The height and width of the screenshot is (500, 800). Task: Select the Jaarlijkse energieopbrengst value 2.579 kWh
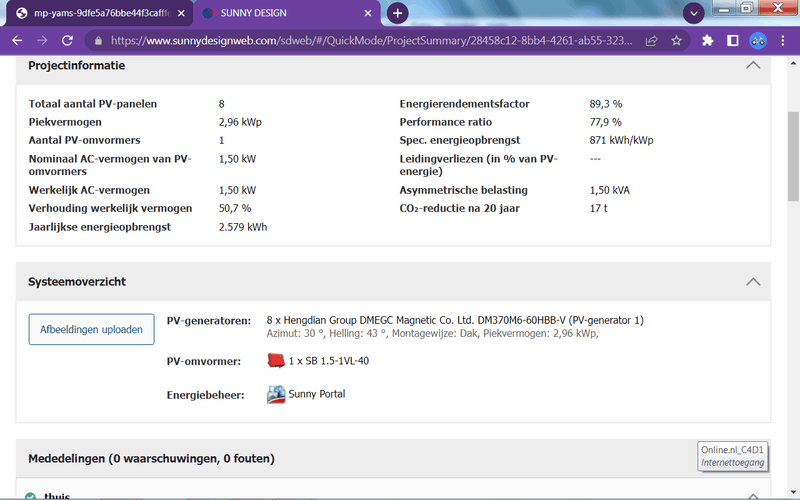click(243, 227)
